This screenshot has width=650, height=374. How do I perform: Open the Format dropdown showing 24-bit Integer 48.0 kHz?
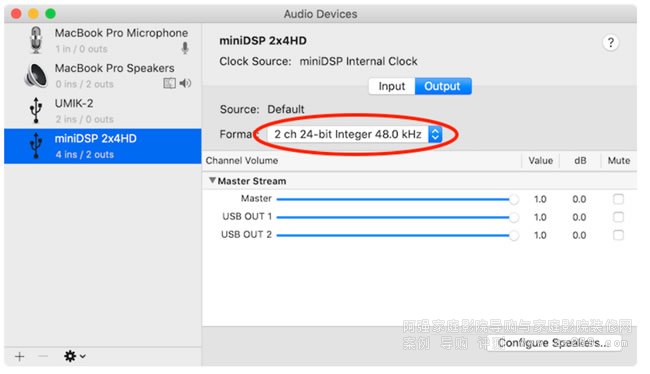coord(354,134)
